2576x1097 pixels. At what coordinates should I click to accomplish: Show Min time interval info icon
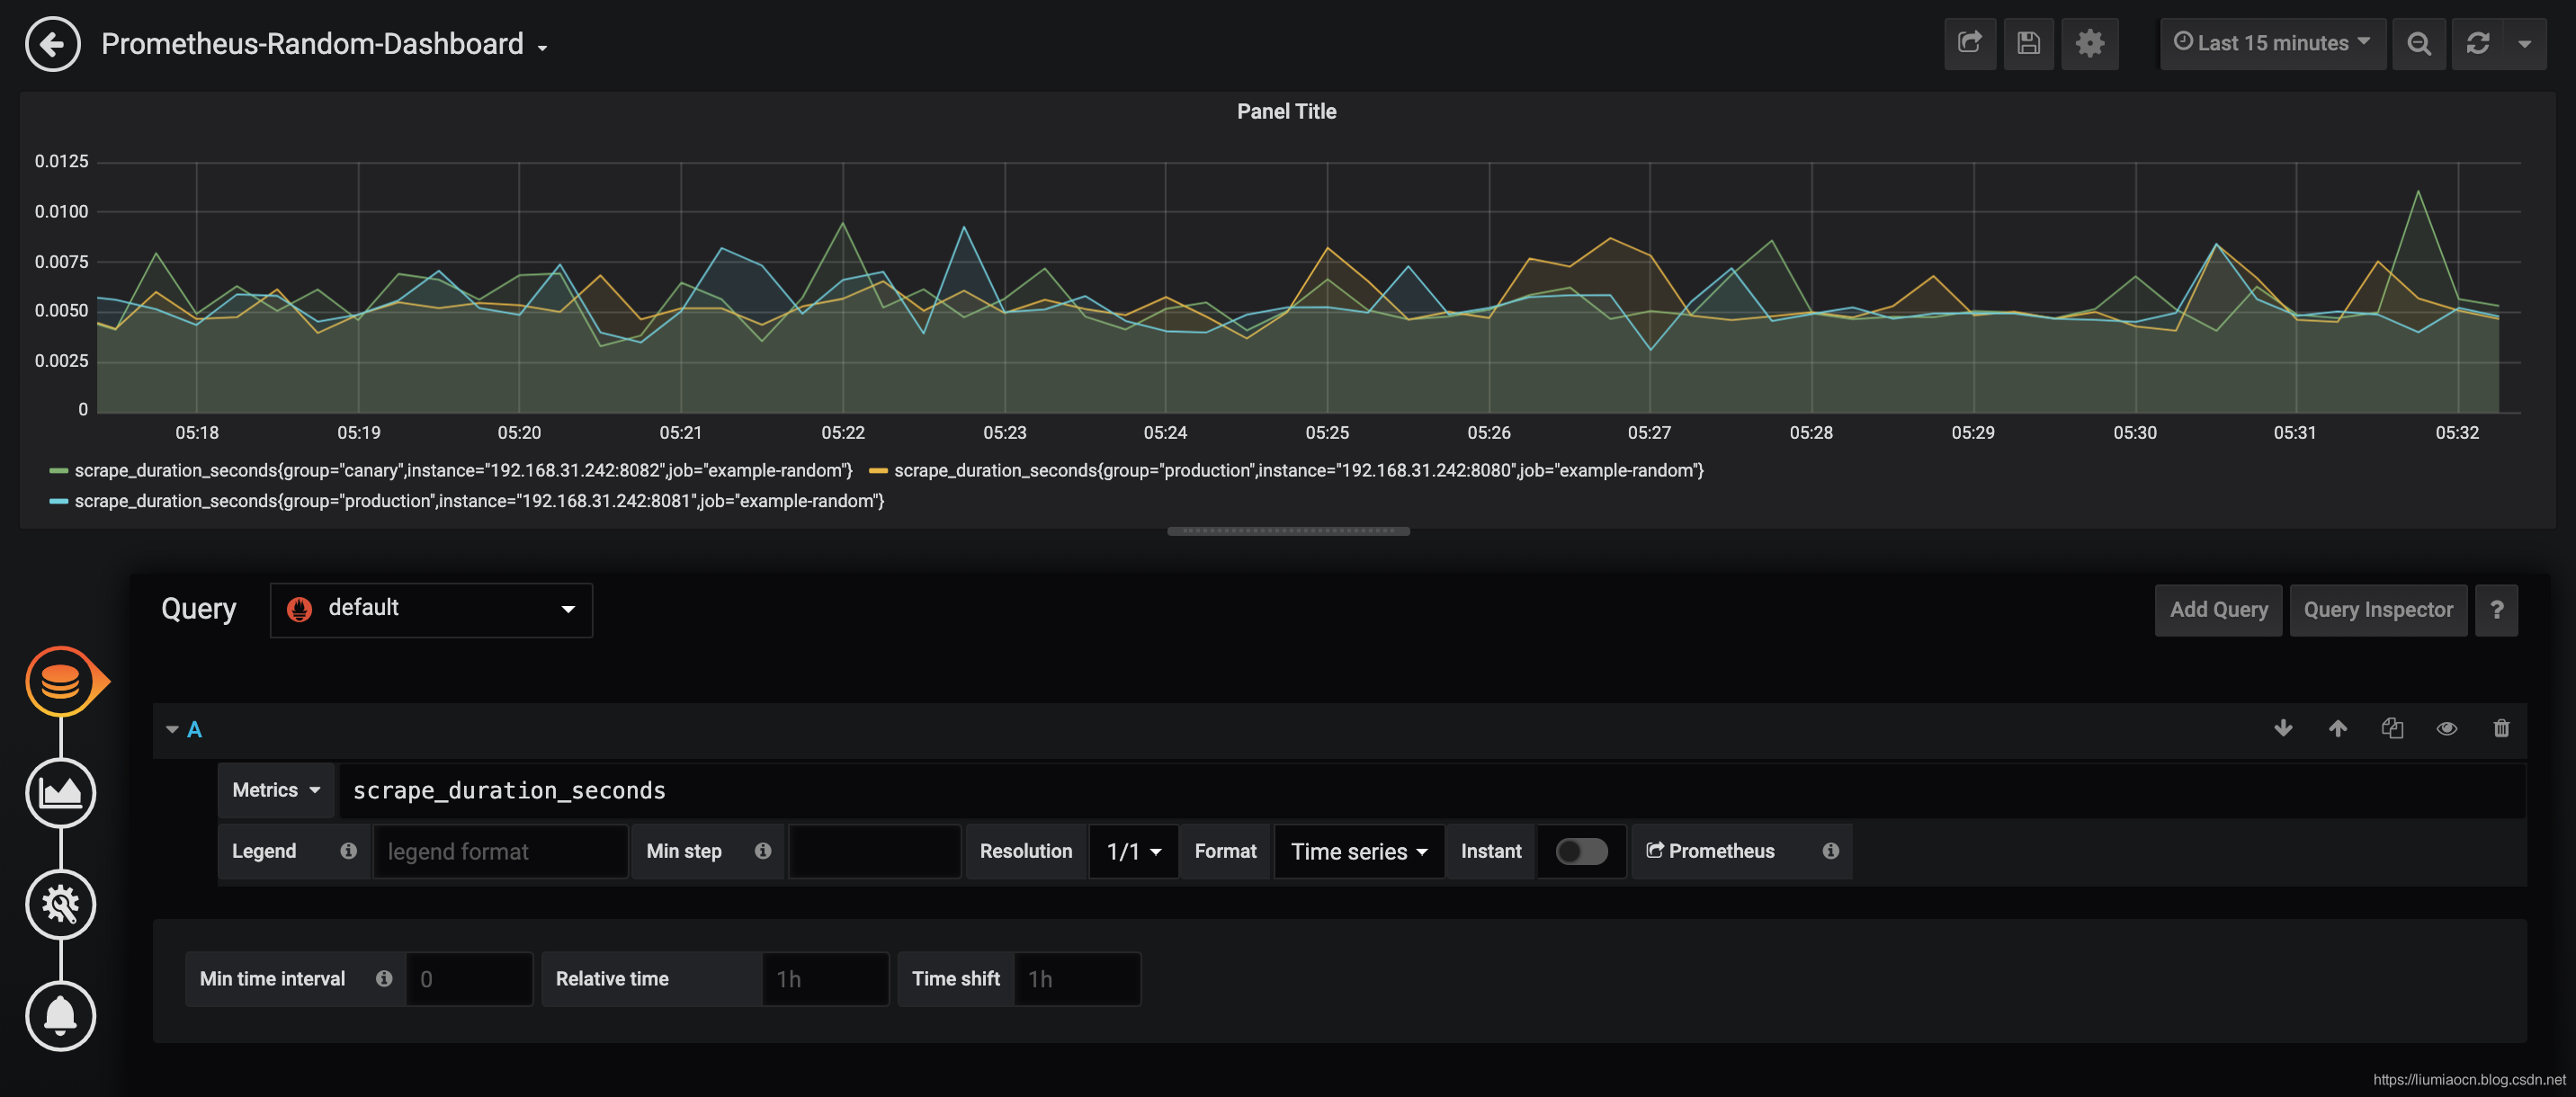[384, 979]
